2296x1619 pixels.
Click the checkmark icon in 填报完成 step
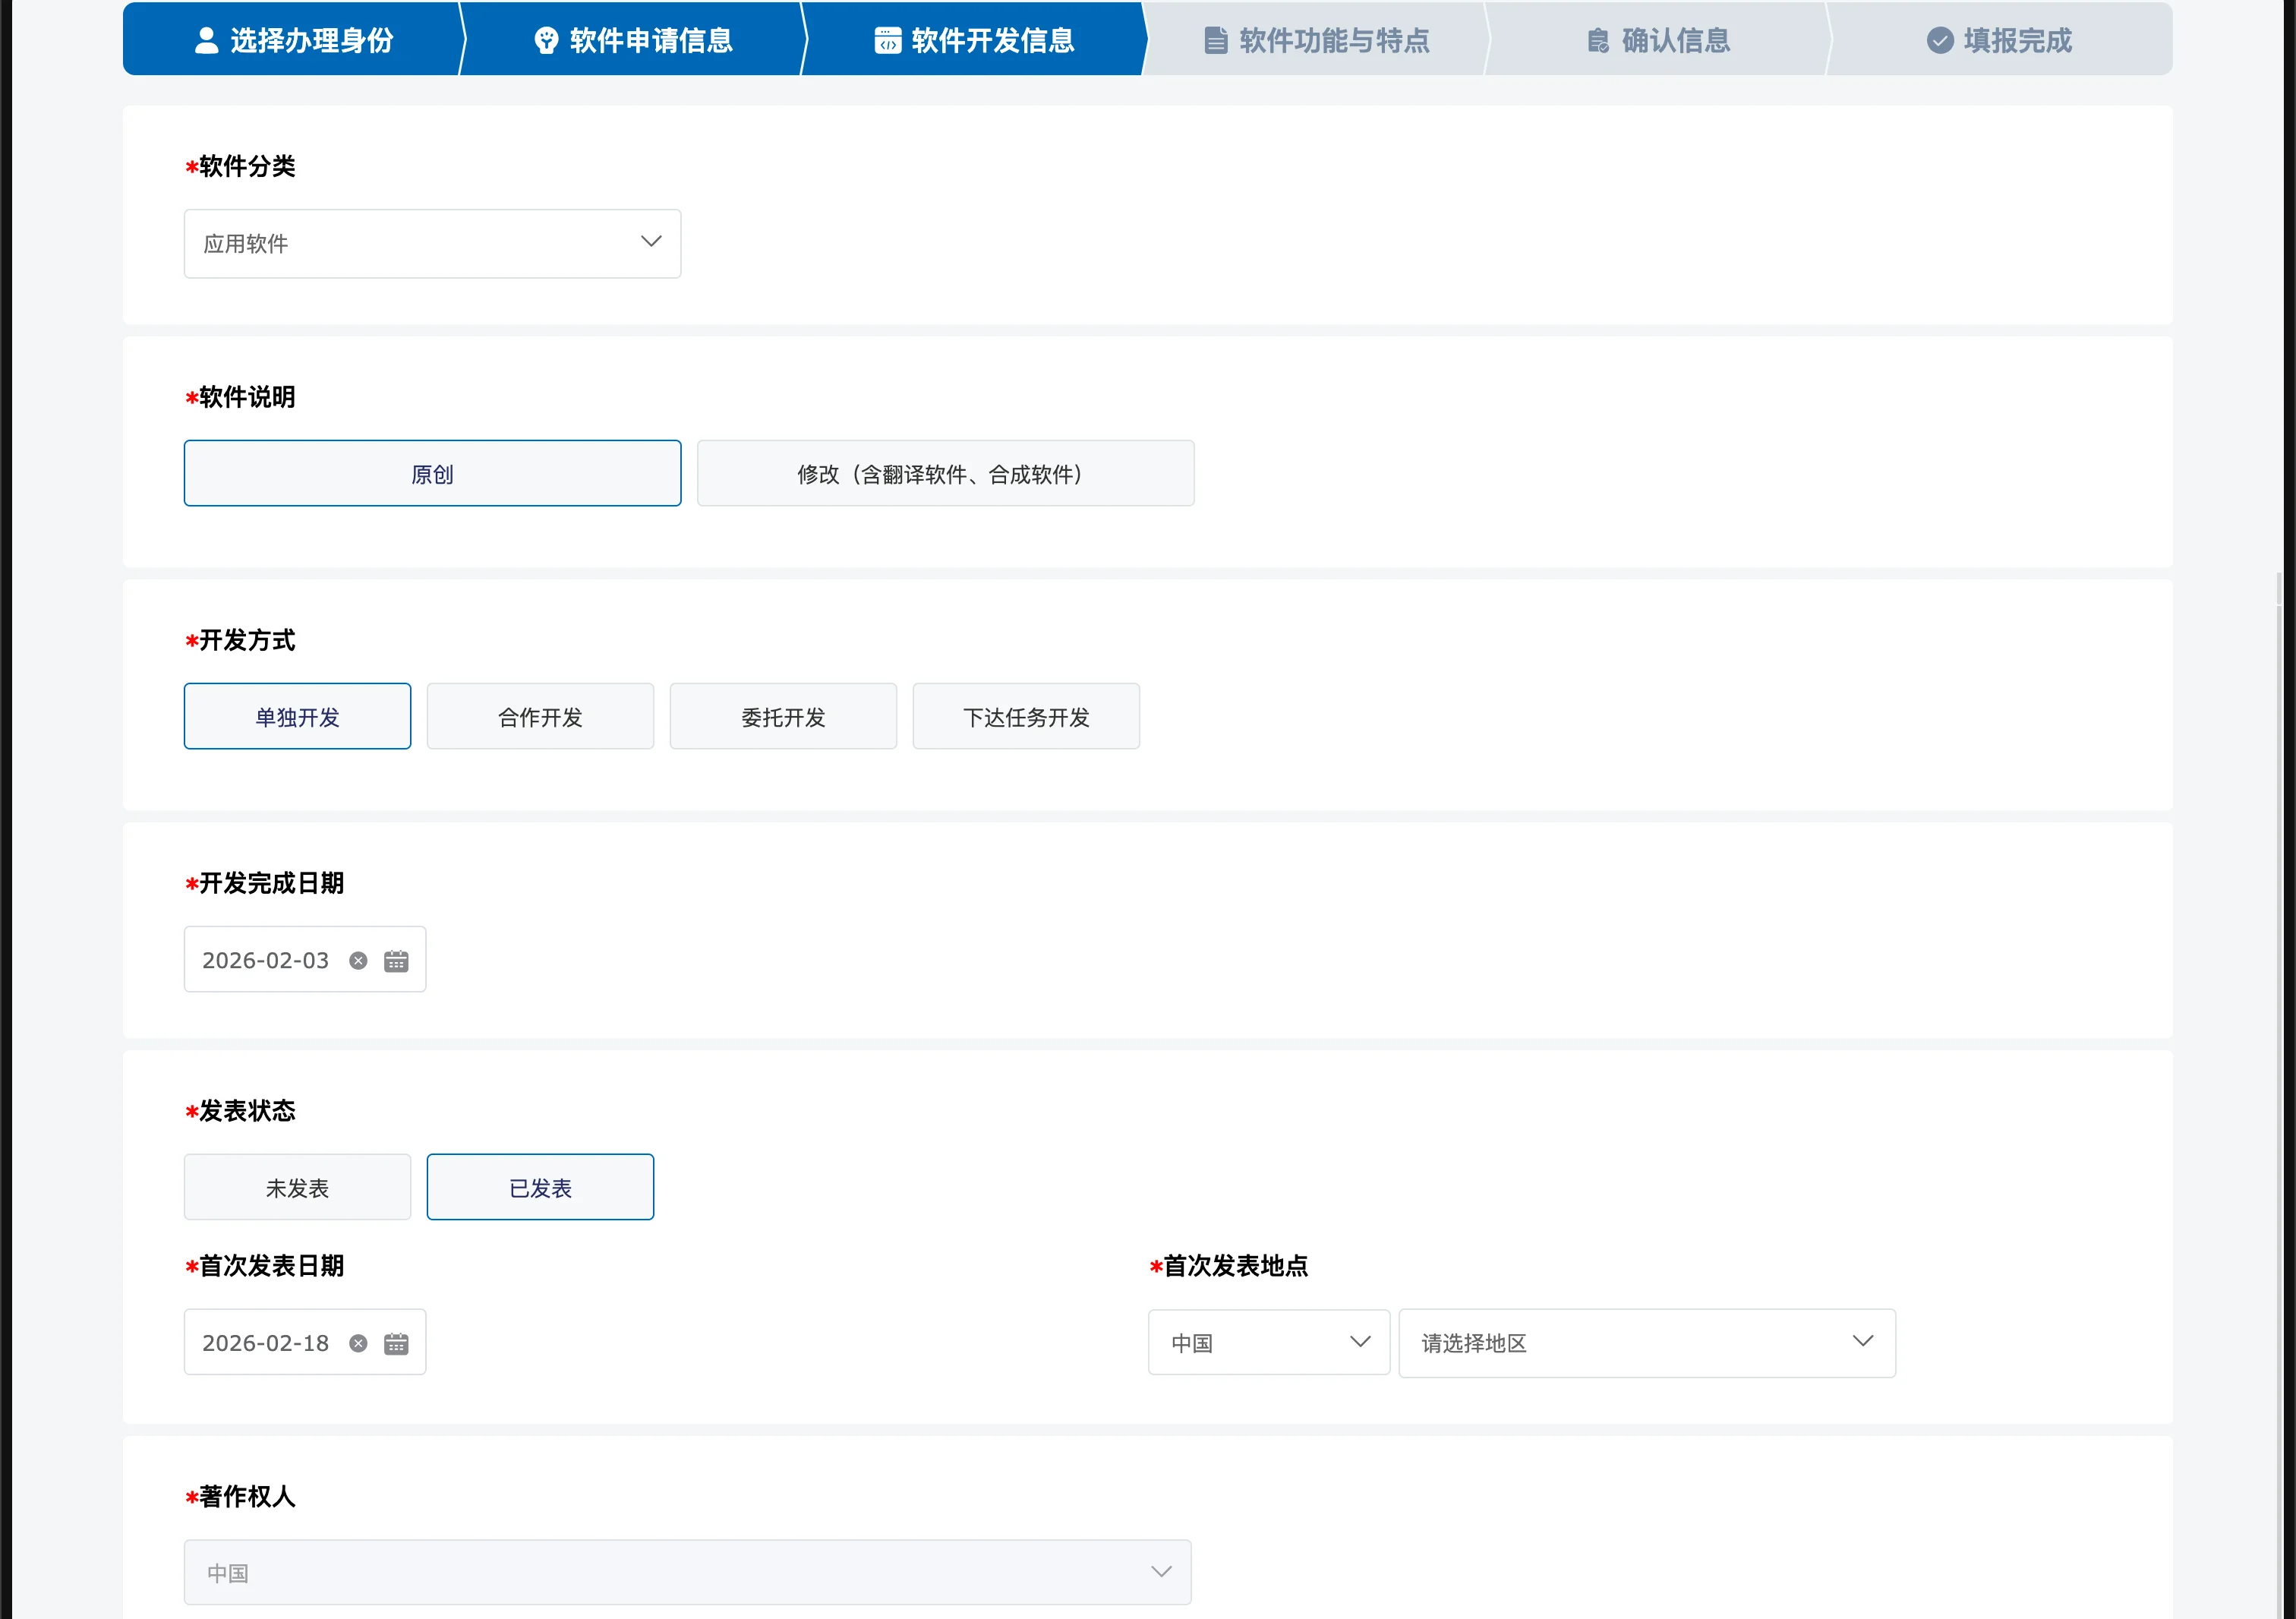(1940, 40)
